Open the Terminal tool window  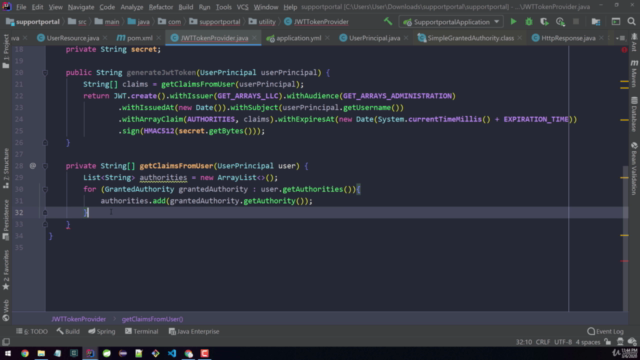point(141,331)
